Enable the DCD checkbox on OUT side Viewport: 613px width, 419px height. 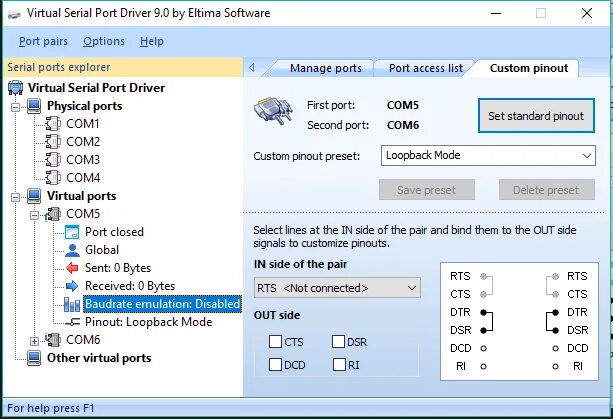click(x=275, y=365)
